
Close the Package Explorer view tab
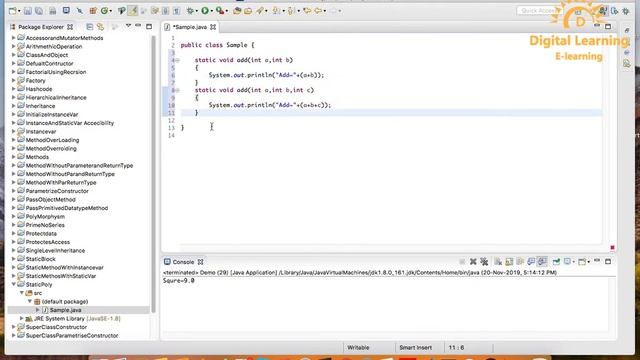click(70, 27)
